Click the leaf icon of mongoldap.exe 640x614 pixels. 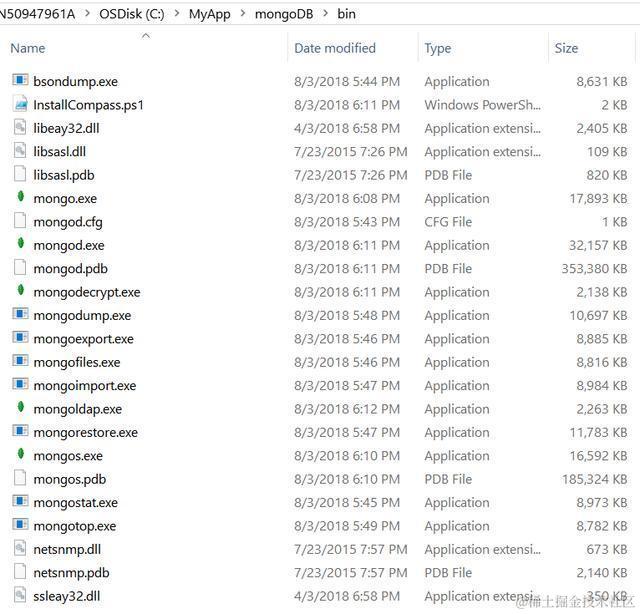(x=21, y=407)
